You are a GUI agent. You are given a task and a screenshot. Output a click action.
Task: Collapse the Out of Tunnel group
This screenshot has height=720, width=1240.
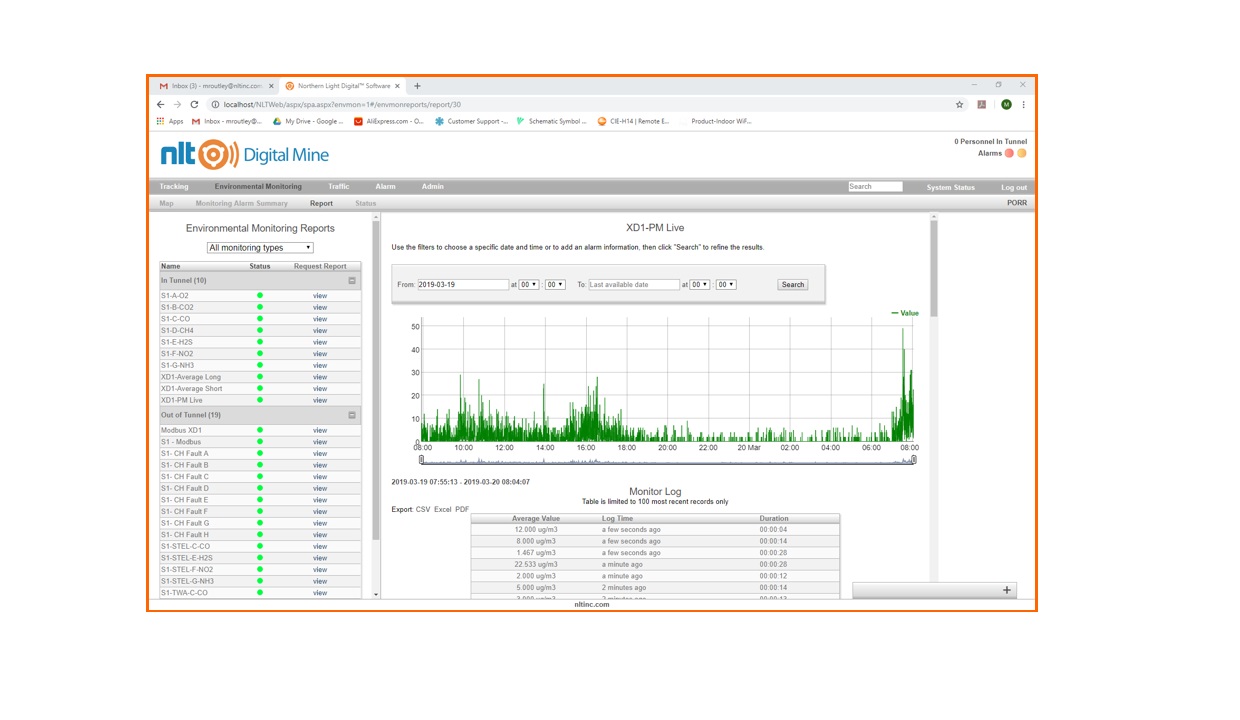352,415
